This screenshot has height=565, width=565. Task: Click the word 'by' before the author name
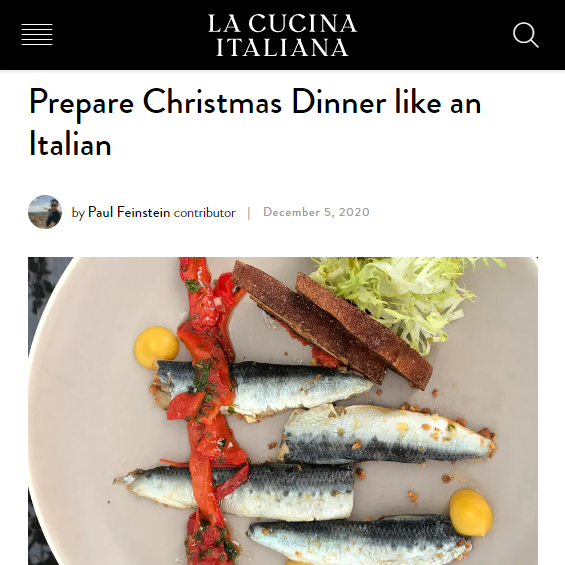click(78, 213)
